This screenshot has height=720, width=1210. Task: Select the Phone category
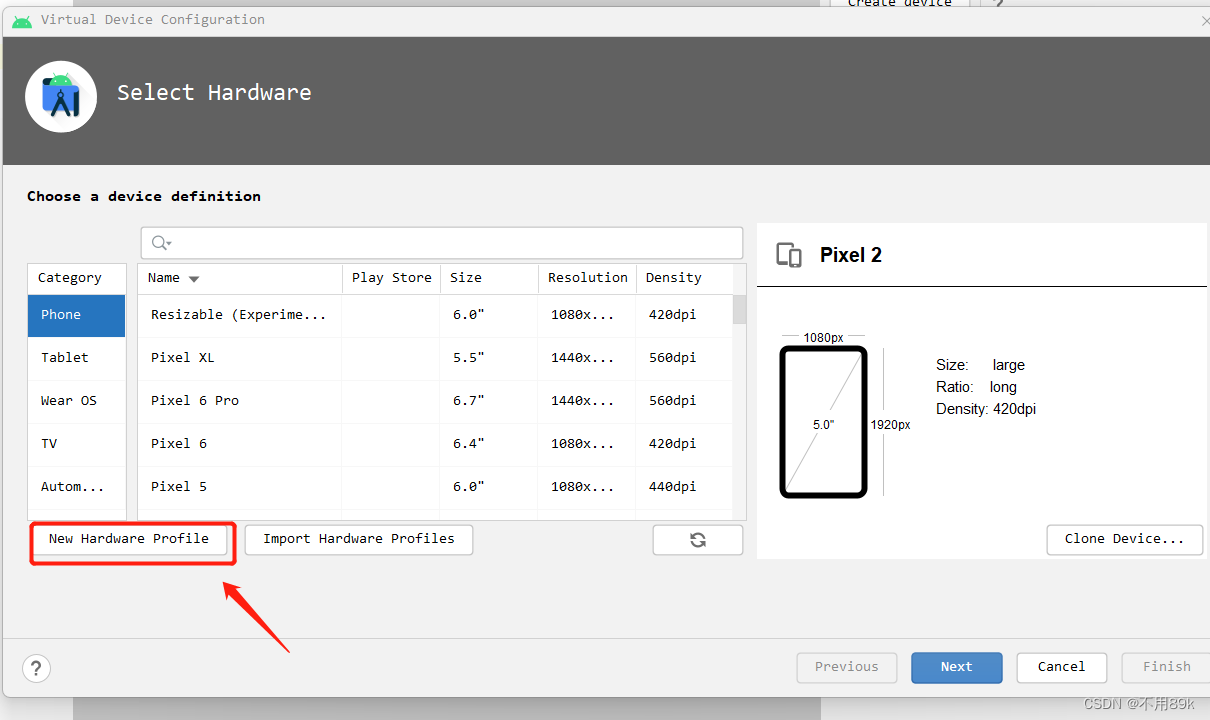click(77, 315)
